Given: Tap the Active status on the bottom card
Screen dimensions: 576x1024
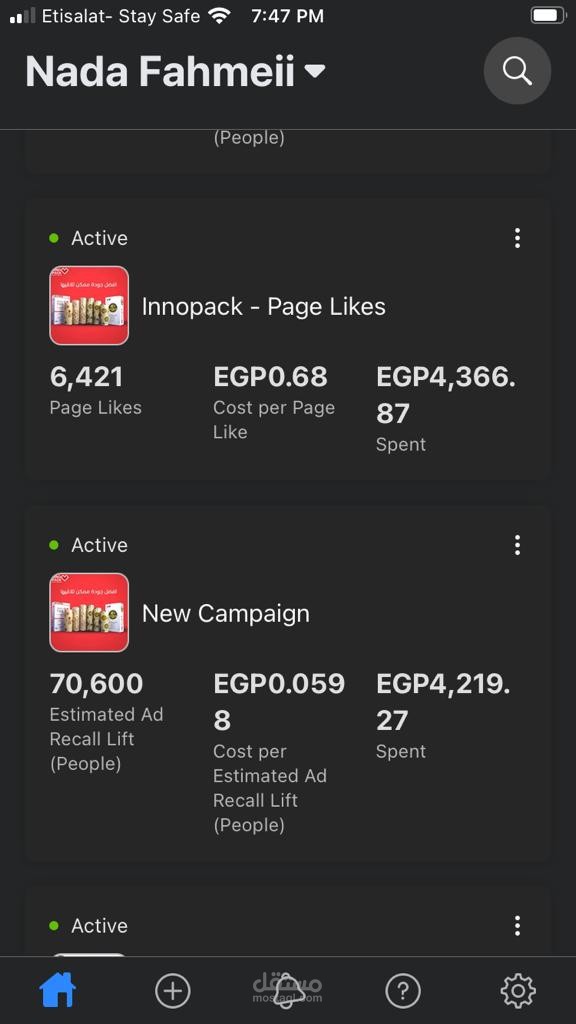Looking at the screenshot, I should point(89,925).
